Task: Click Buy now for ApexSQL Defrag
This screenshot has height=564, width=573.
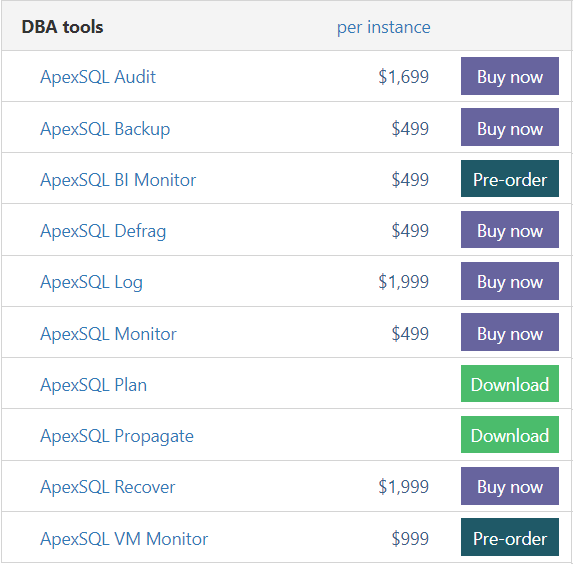Action: pos(510,230)
